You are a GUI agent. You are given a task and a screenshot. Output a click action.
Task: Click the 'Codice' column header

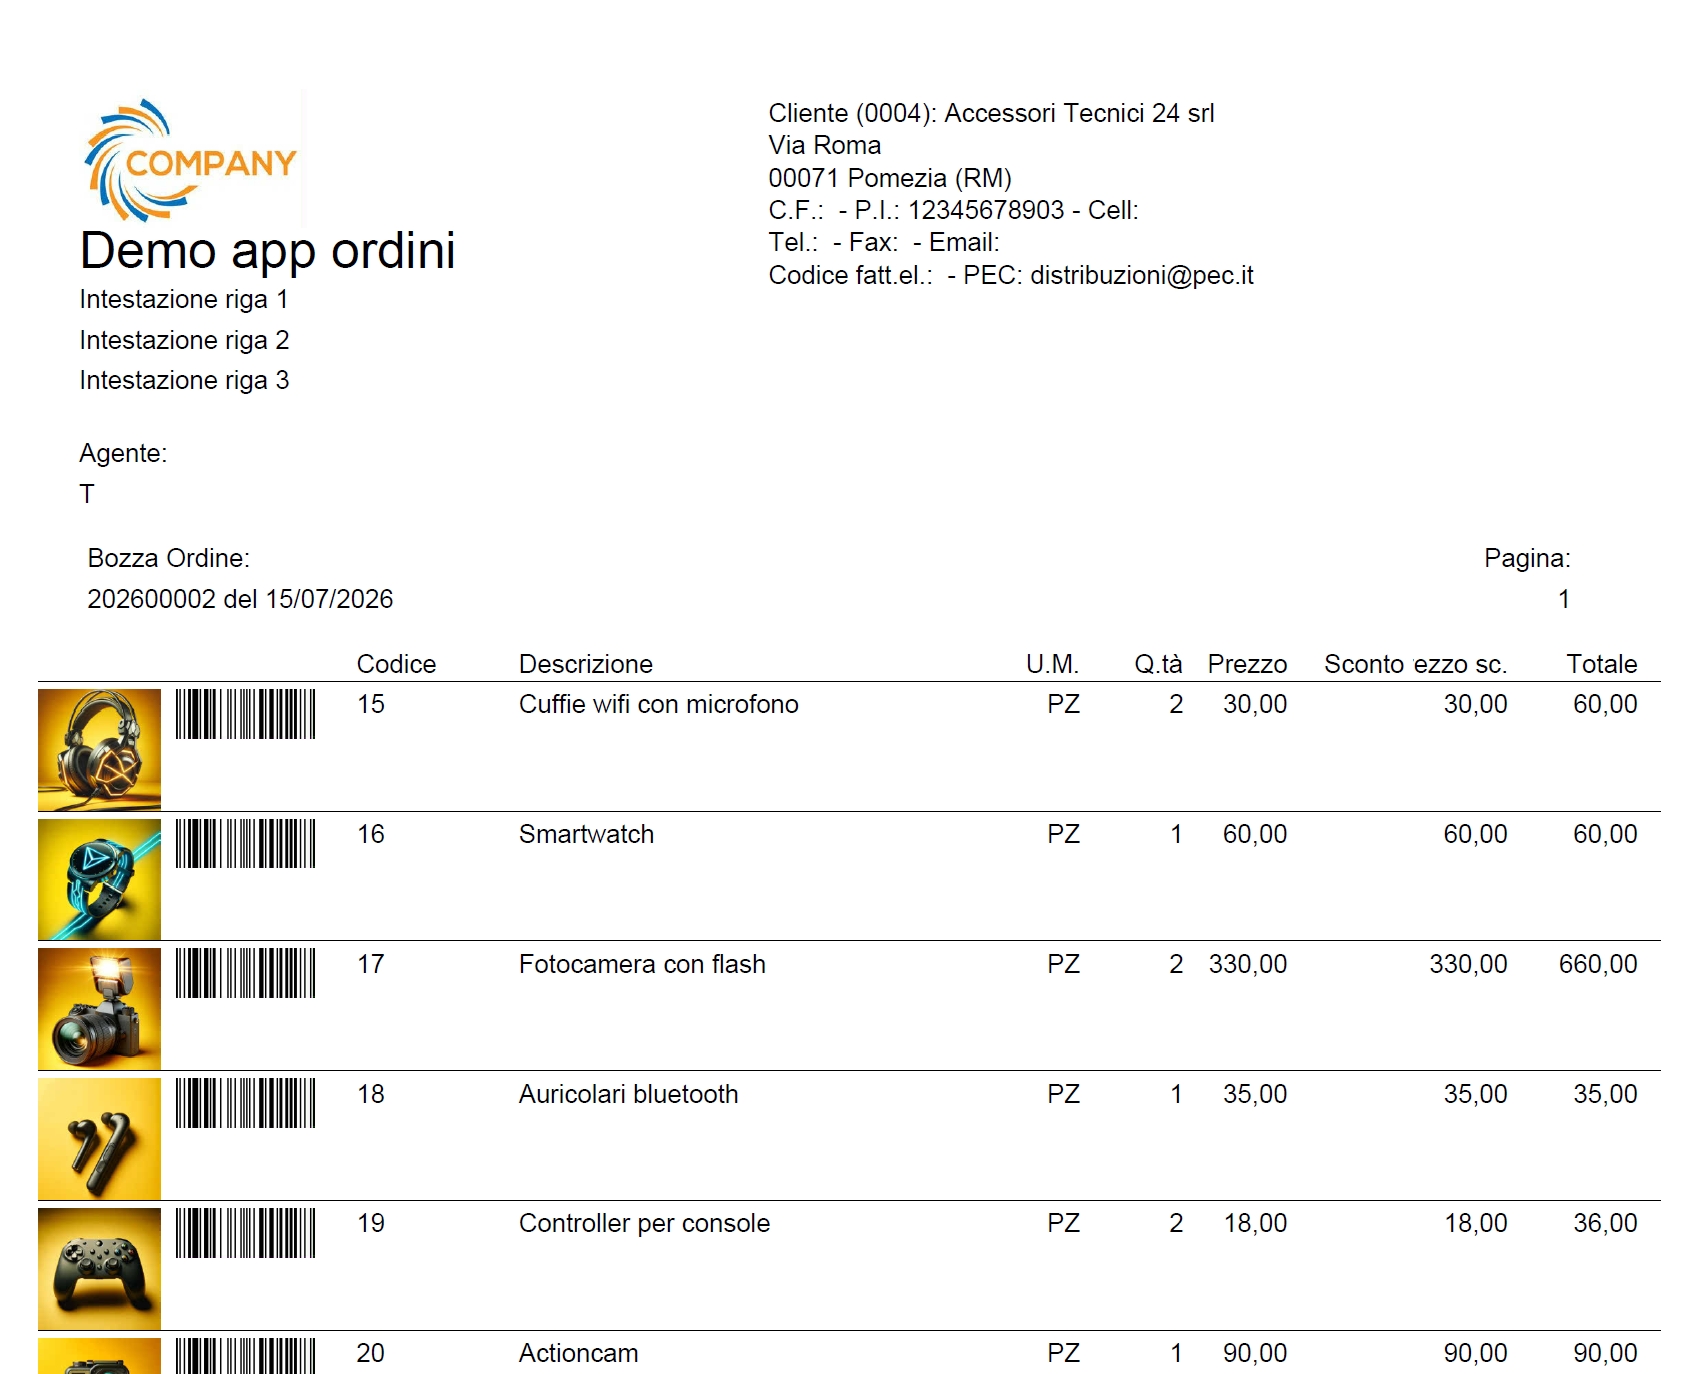tap(396, 664)
